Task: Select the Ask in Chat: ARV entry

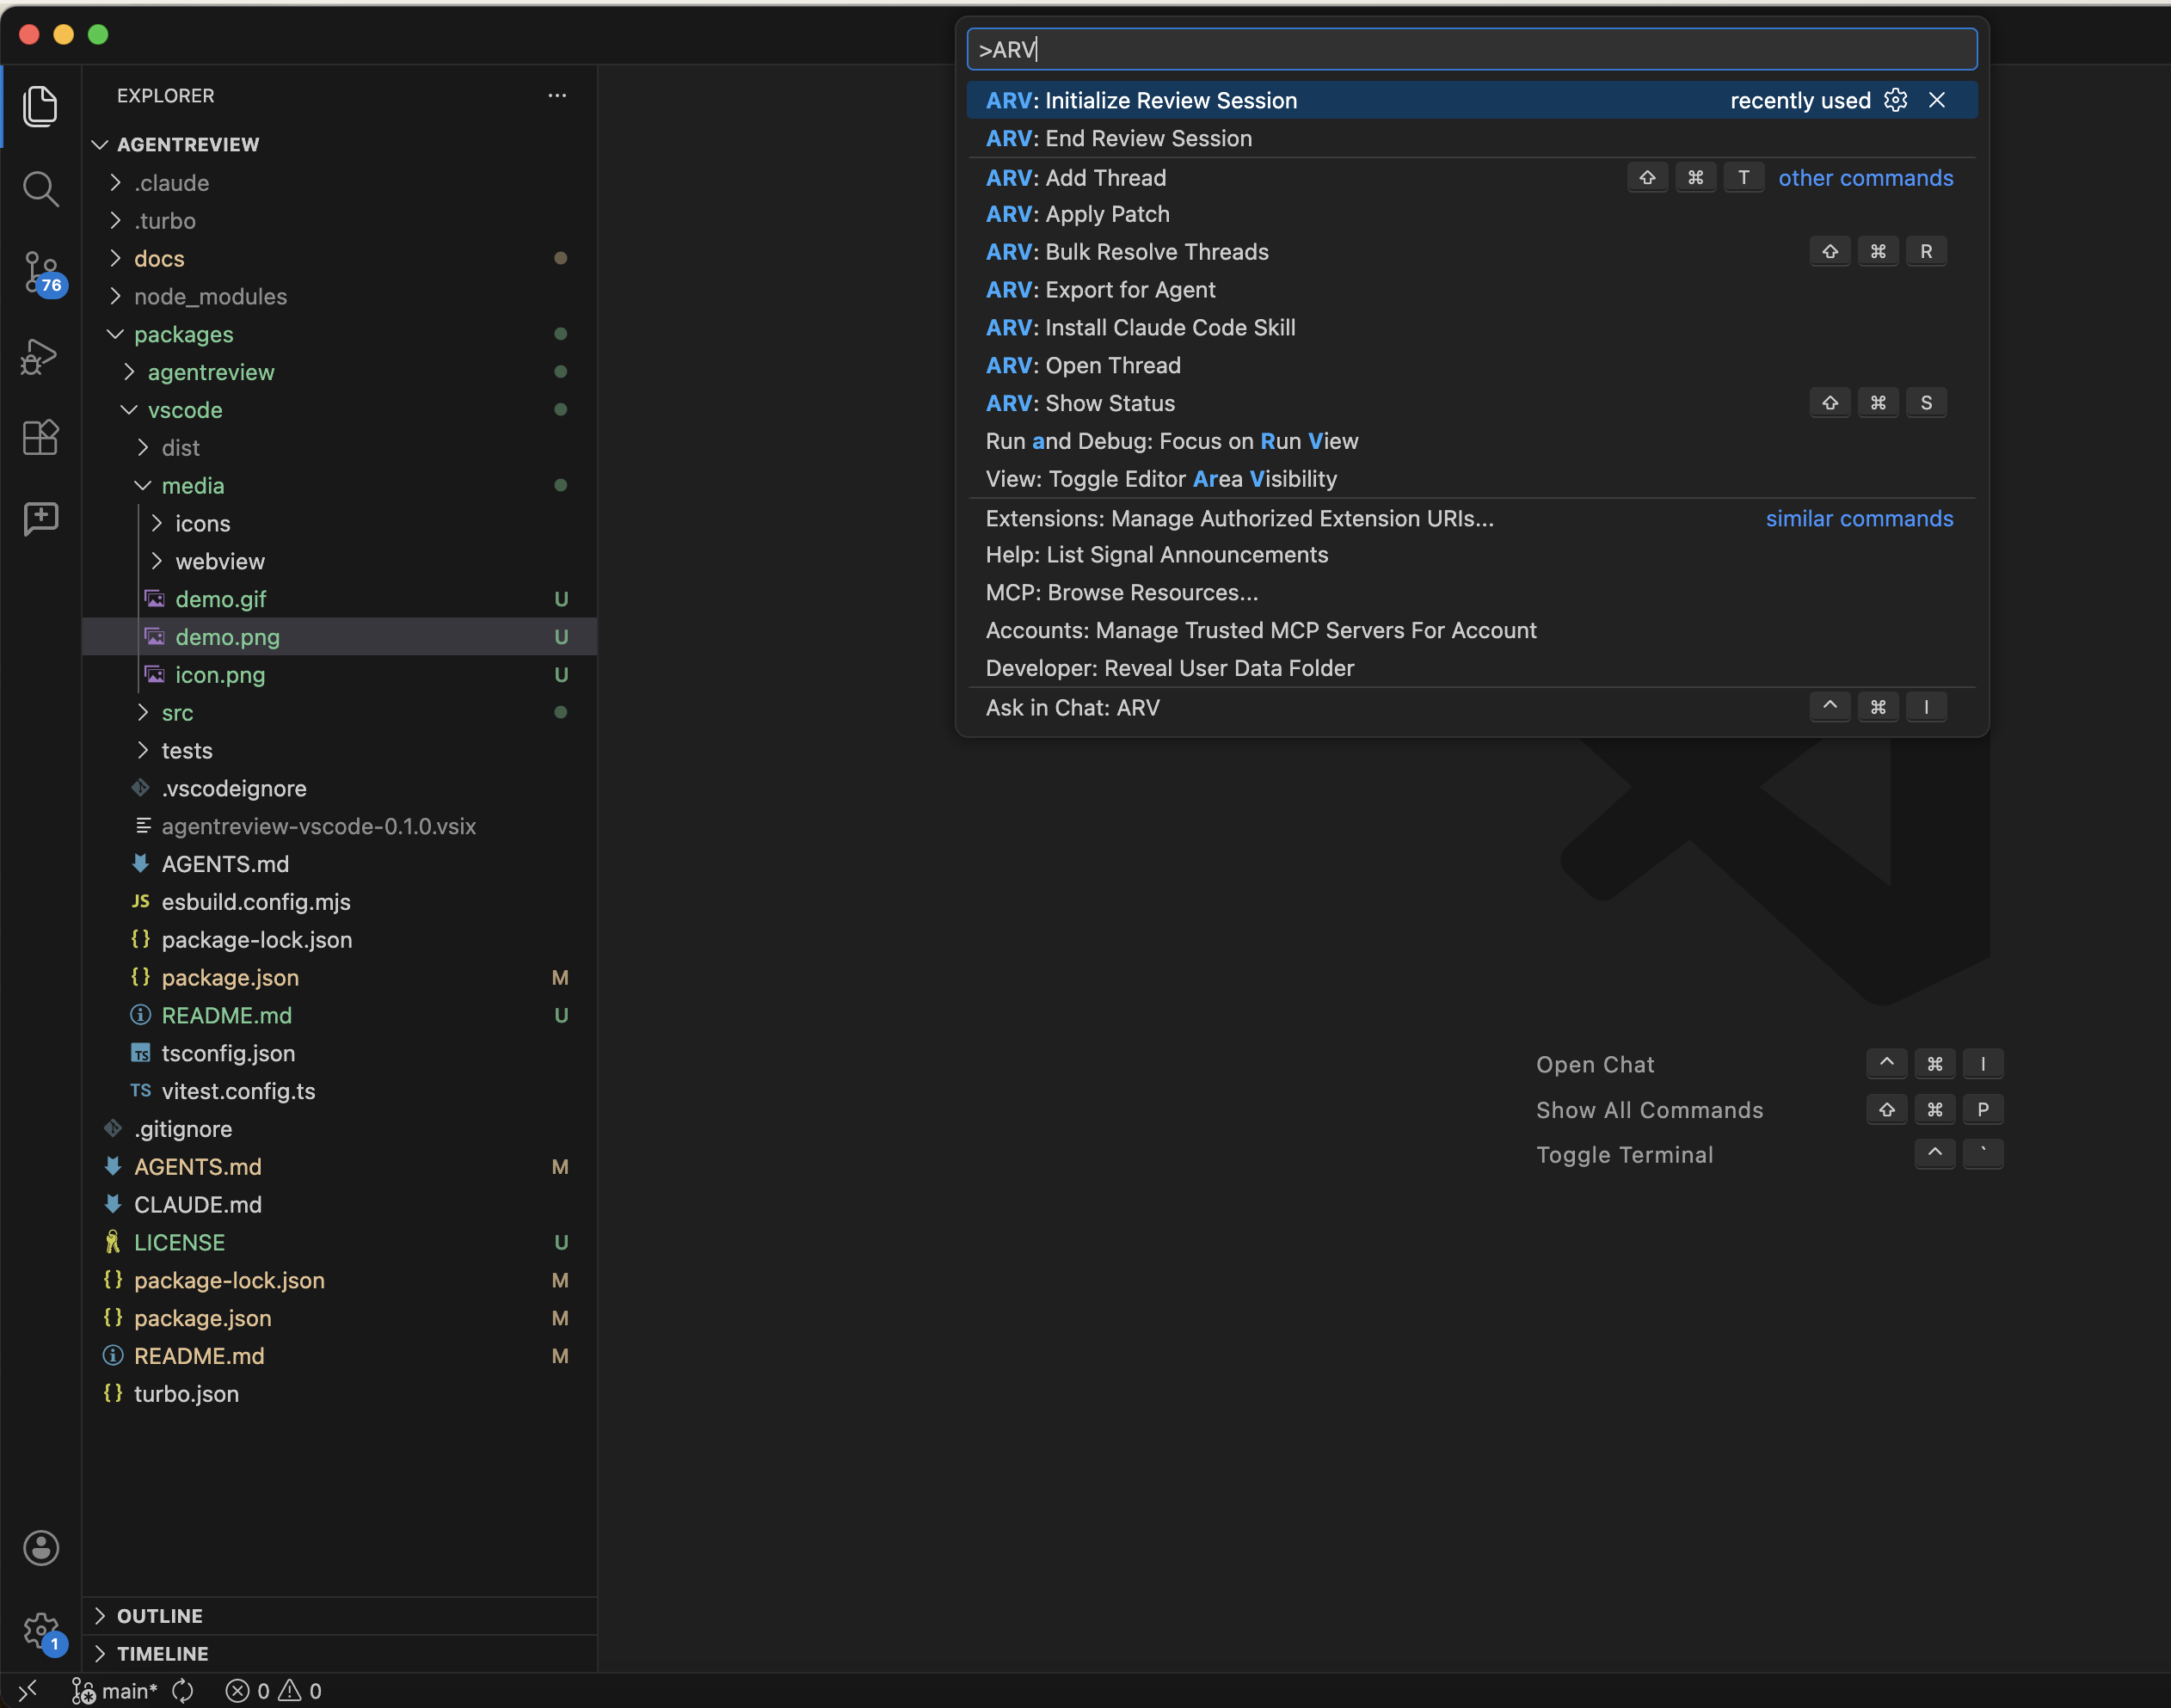Action: click(x=1072, y=707)
